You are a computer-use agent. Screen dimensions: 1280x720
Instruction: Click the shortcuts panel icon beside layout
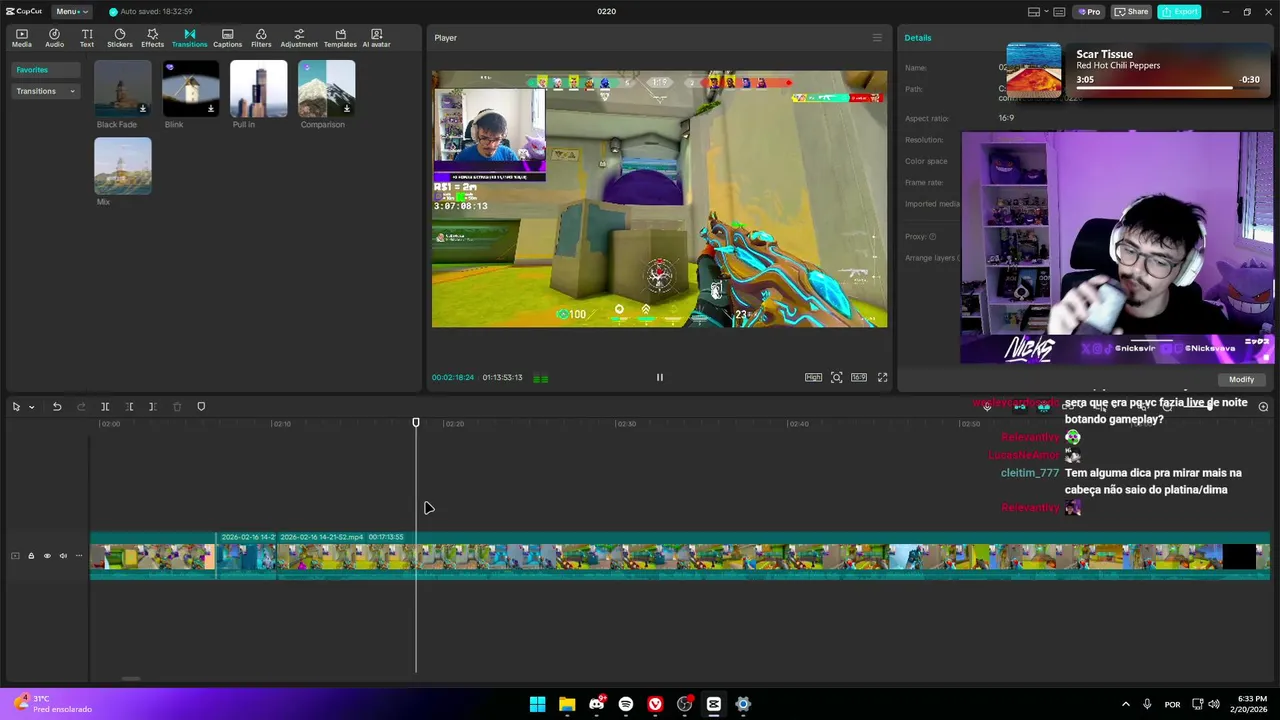(x=1059, y=12)
